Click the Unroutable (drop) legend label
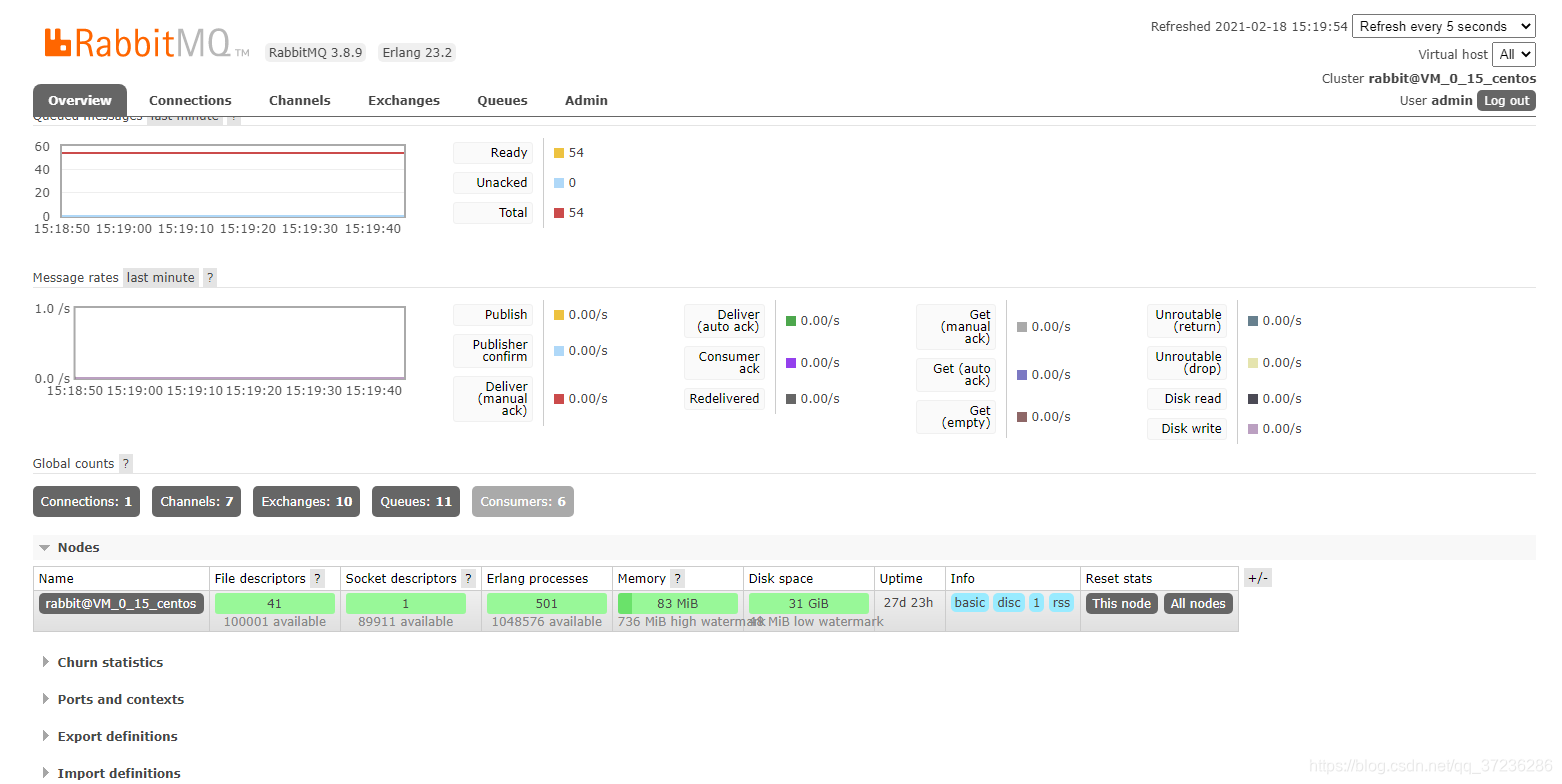 (1187, 363)
